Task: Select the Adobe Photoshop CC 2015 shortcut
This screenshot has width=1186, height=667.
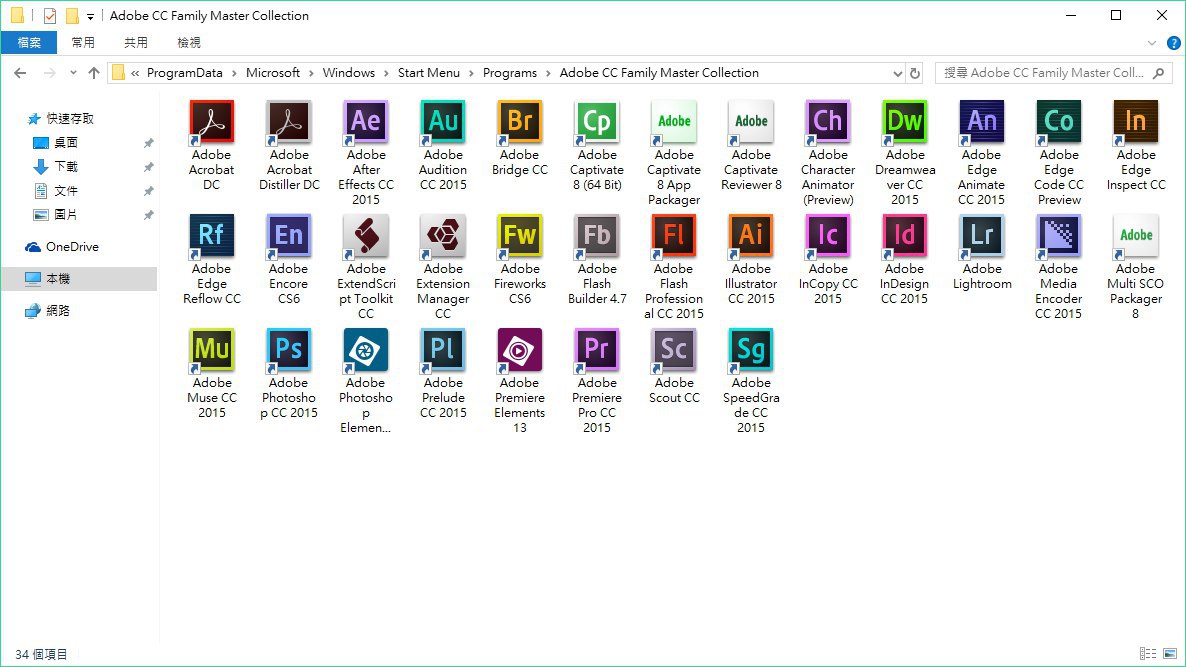Action: pyautogui.click(x=289, y=350)
